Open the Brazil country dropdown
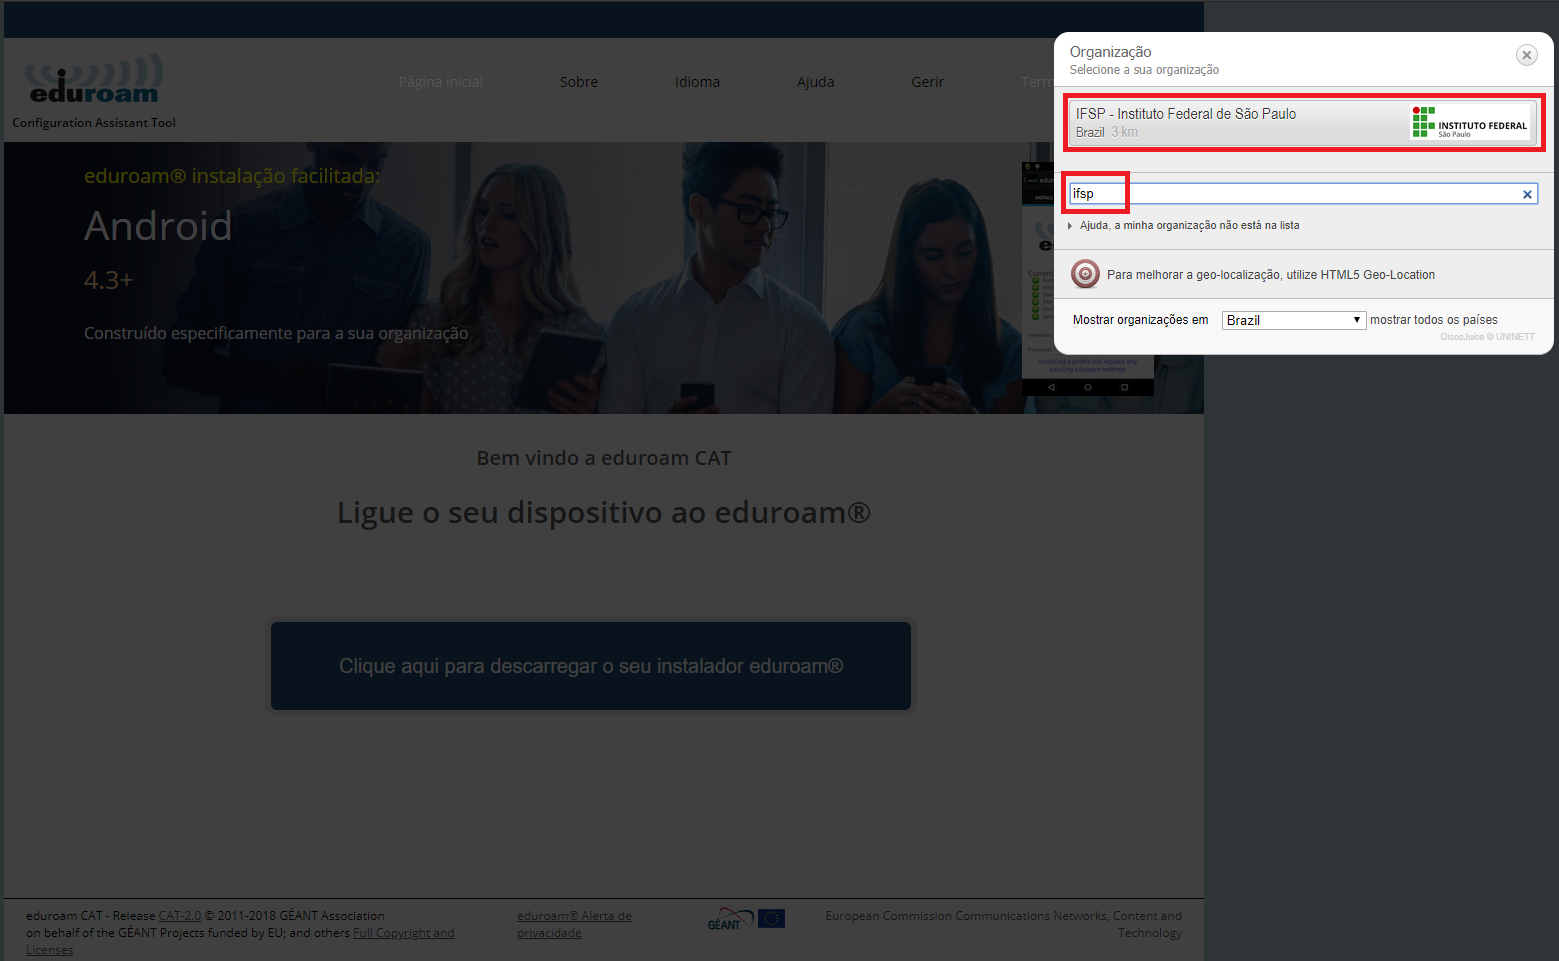Screen dimensions: 1559x961 pyautogui.click(x=1294, y=320)
